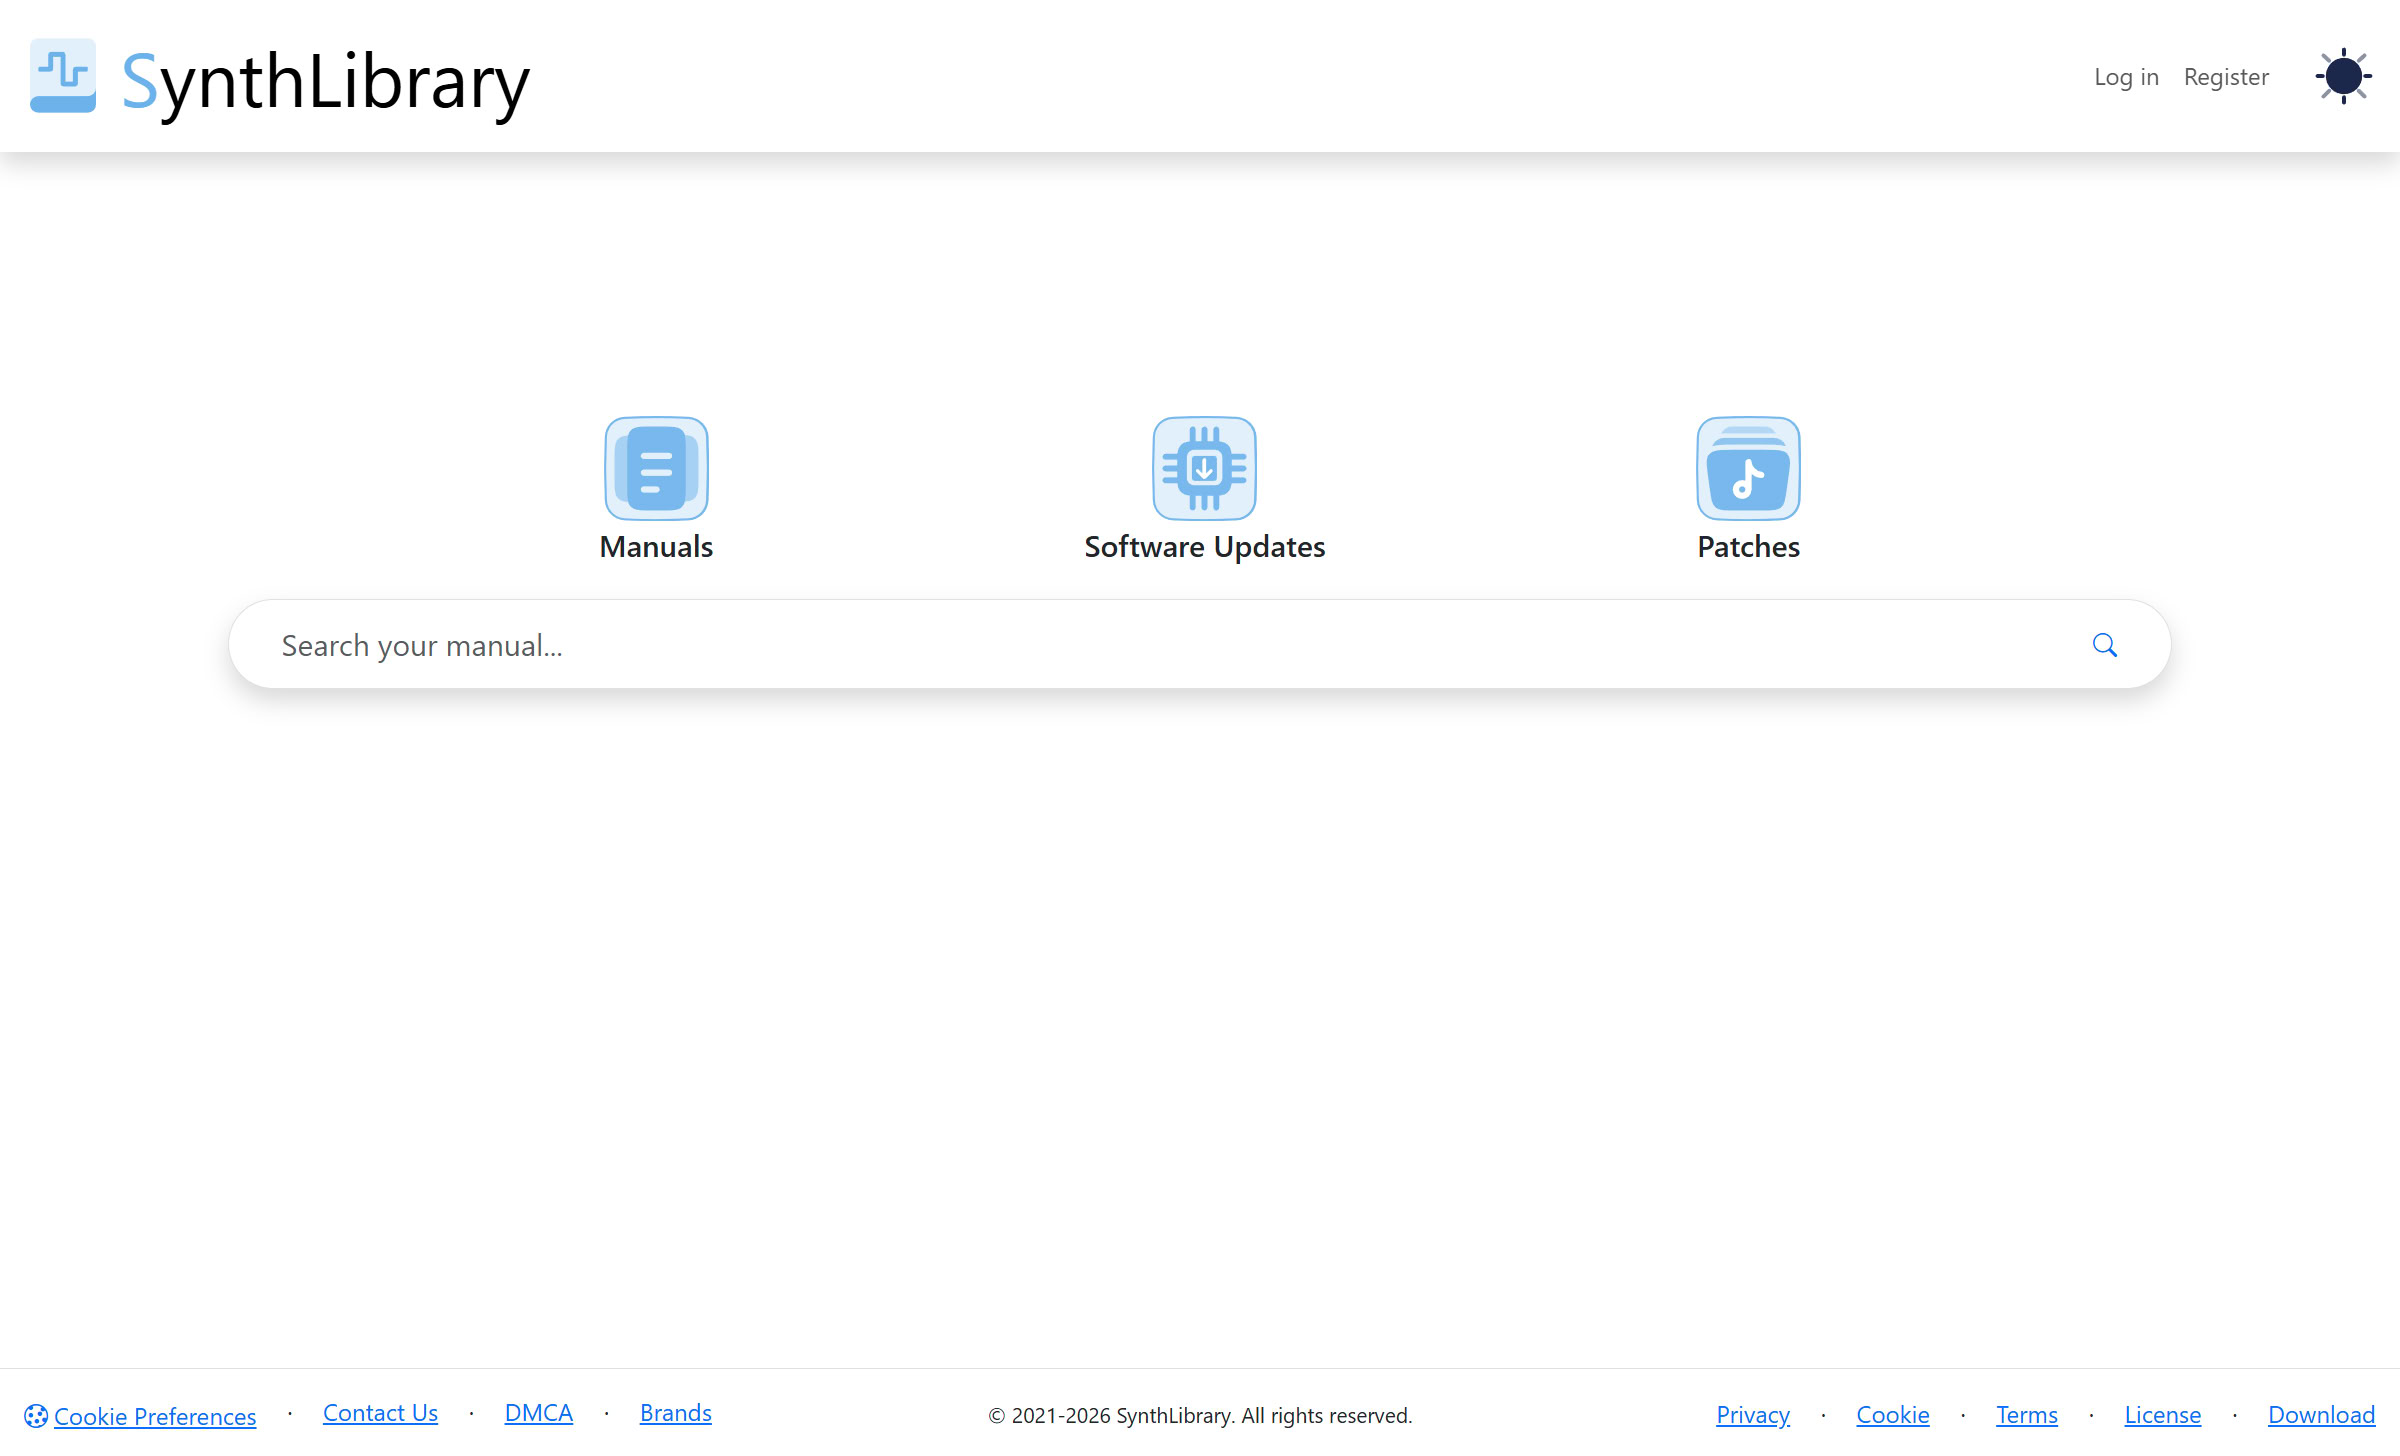Open the Patches music folder icon
Screen dimensions: 2400x1456
click(1748, 468)
